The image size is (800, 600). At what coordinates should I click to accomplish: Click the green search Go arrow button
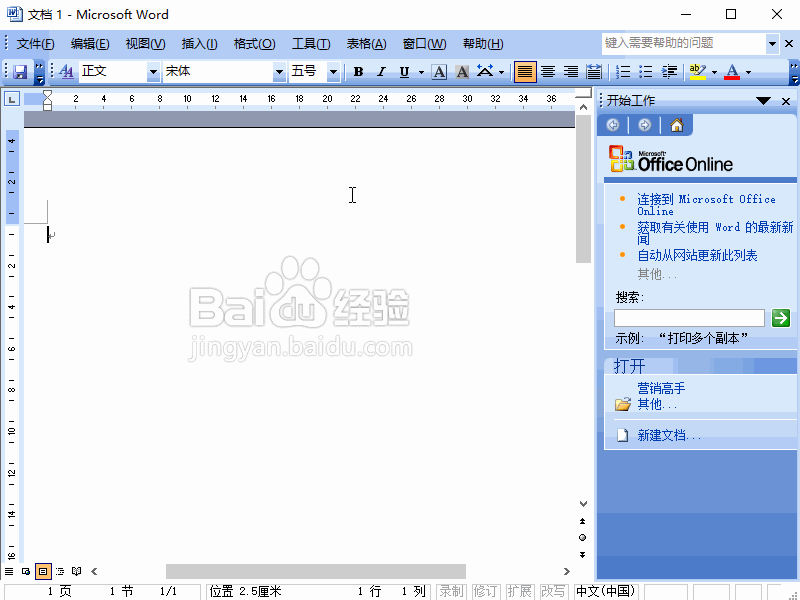[x=781, y=318]
